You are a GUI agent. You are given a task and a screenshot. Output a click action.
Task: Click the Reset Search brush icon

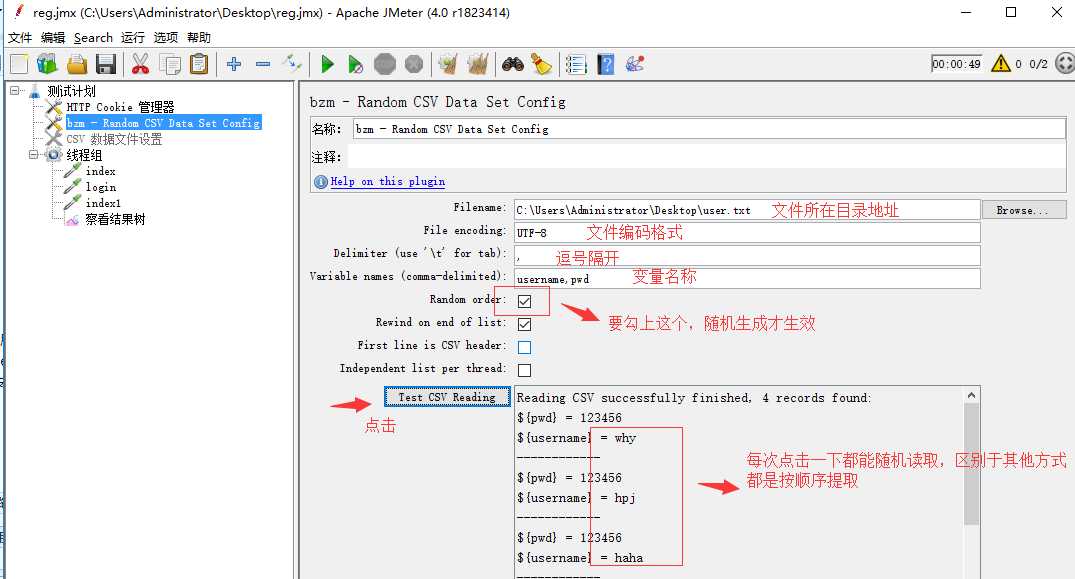pyautogui.click(x=542, y=64)
